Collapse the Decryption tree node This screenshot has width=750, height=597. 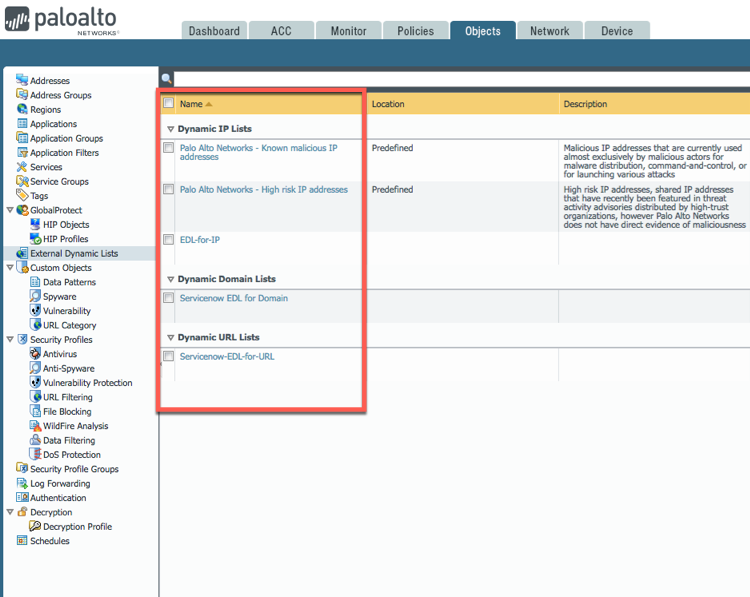[x=10, y=512]
